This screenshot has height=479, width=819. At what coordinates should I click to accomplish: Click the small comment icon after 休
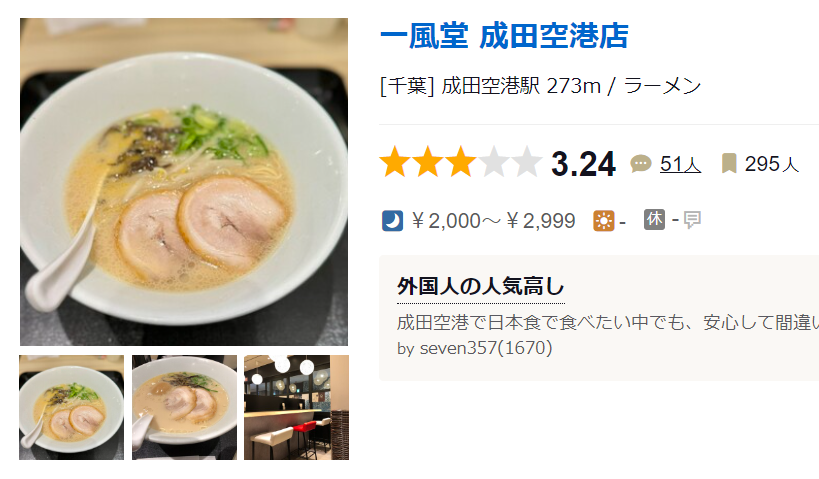click(692, 220)
